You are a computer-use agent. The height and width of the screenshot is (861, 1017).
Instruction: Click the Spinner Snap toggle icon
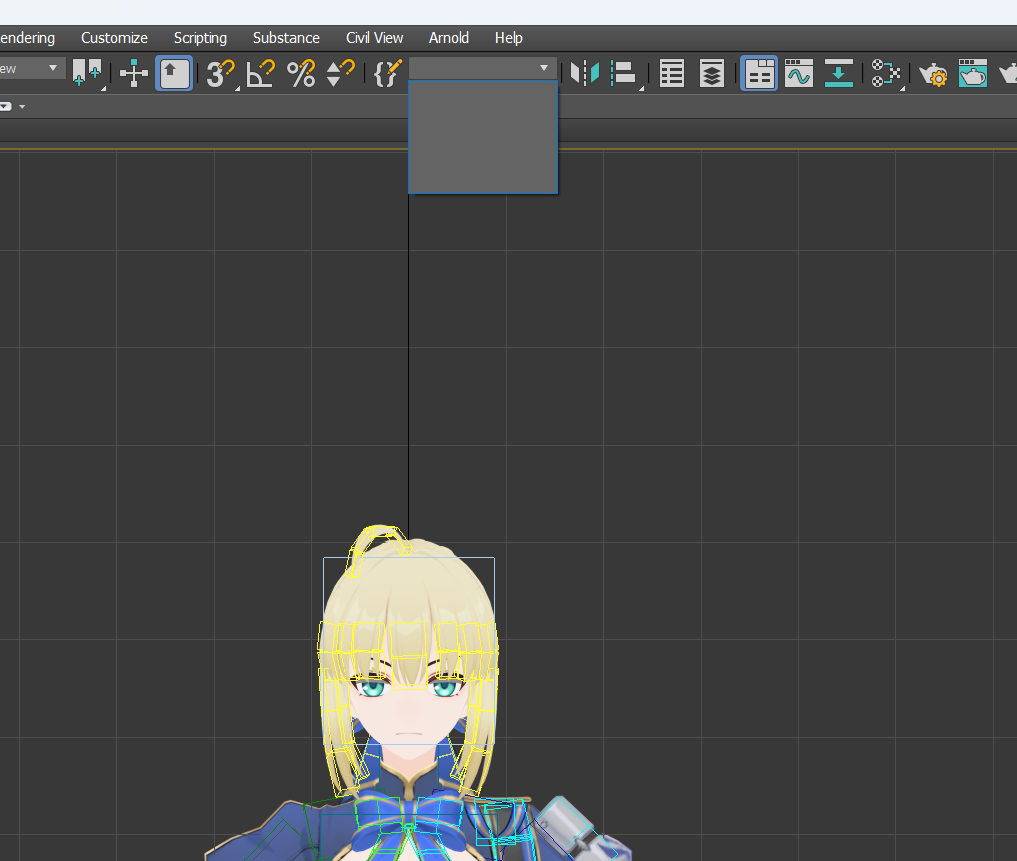point(341,73)
